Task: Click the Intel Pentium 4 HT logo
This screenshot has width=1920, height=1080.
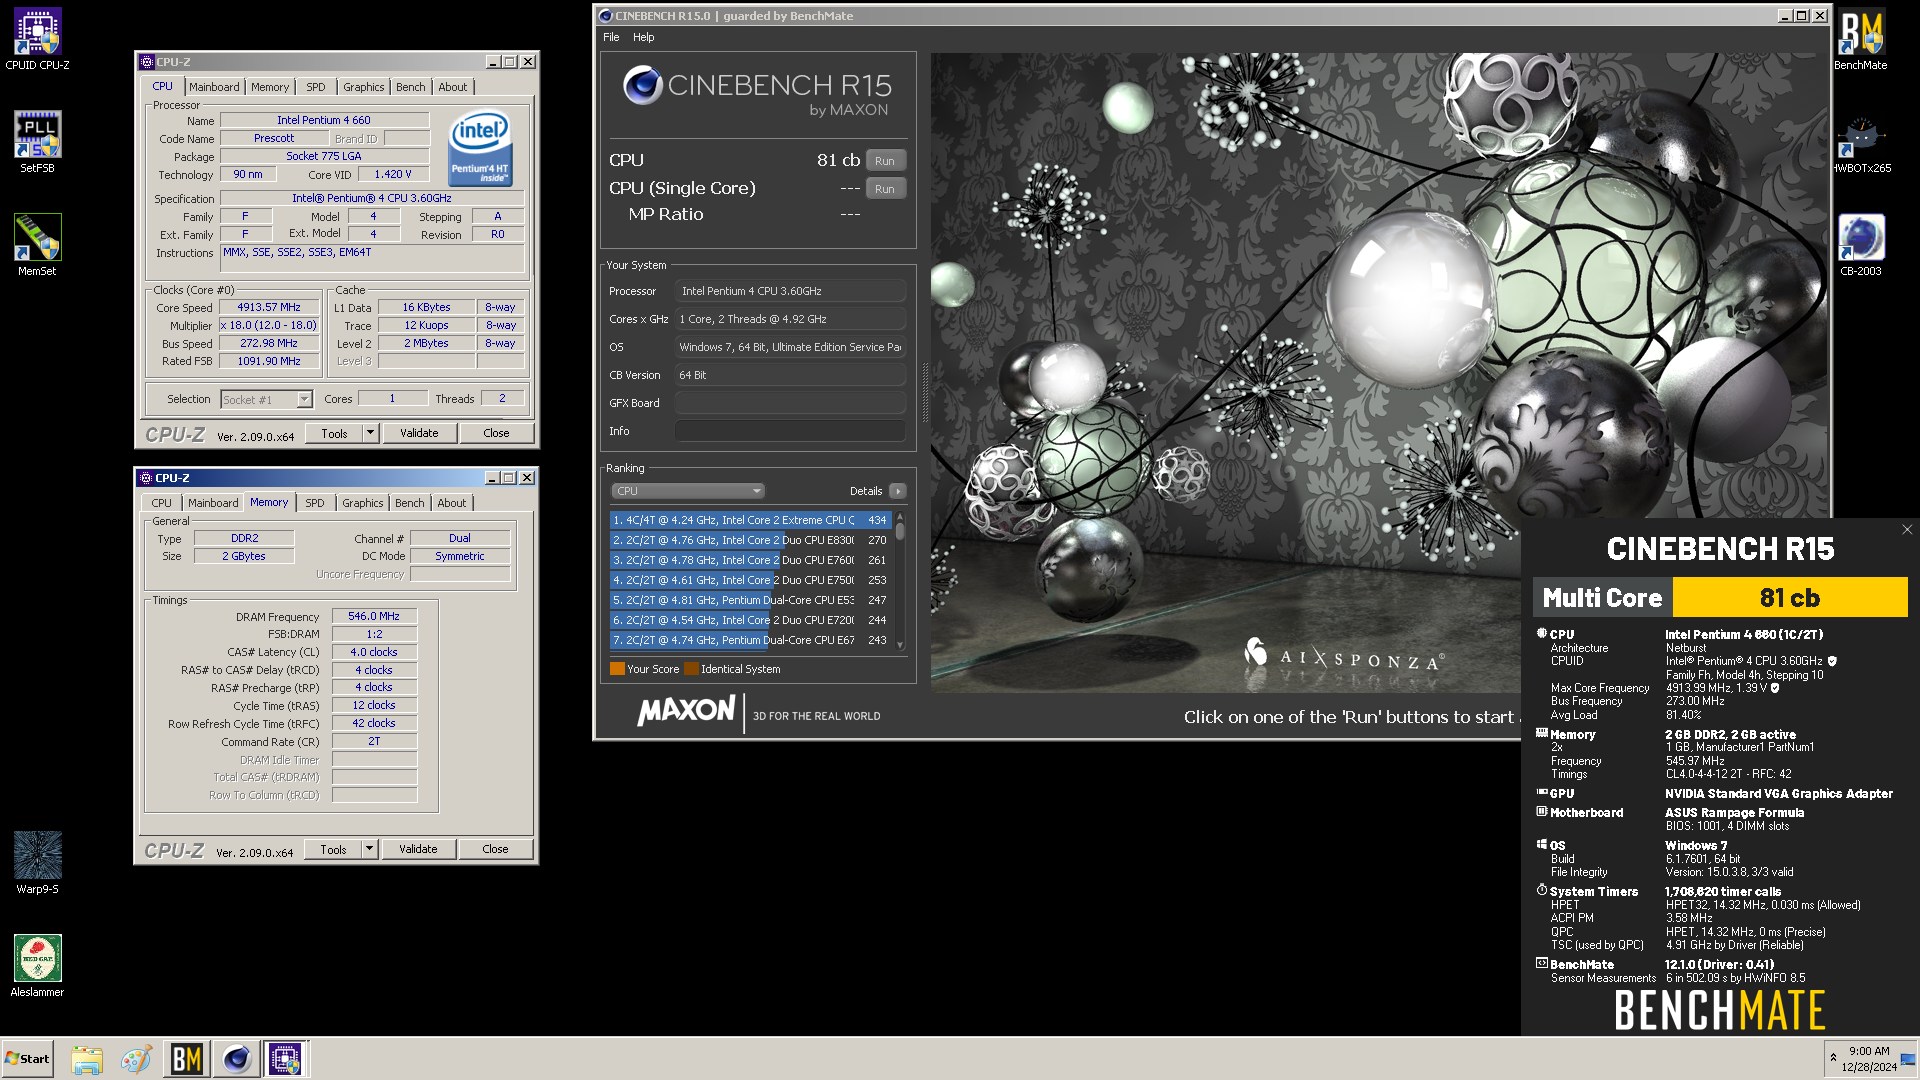Action: click(480, 148)
